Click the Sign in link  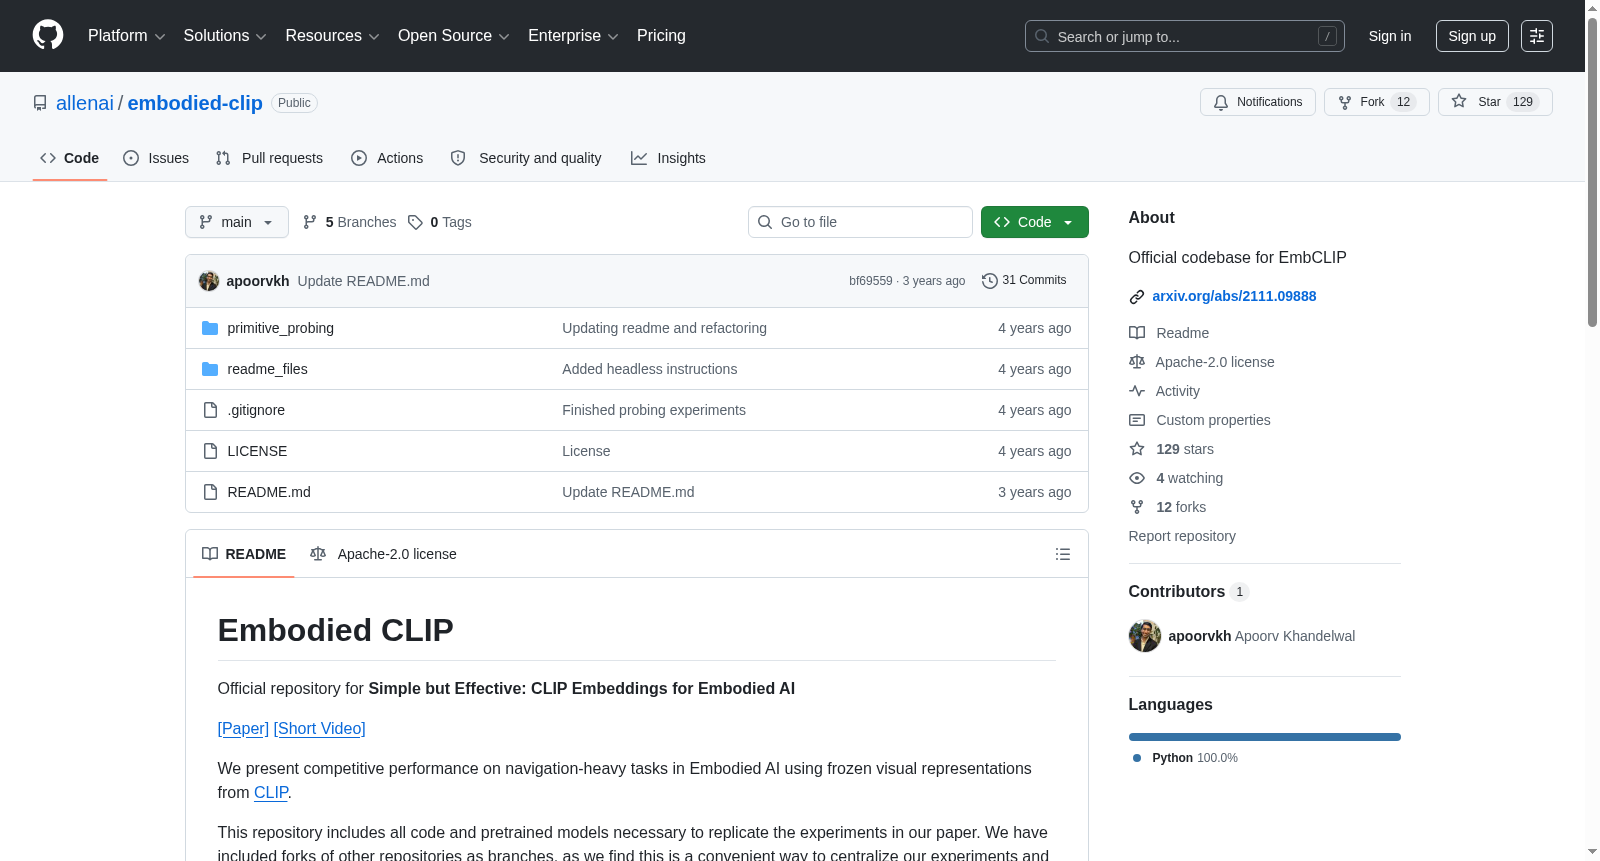(1390, 36)
